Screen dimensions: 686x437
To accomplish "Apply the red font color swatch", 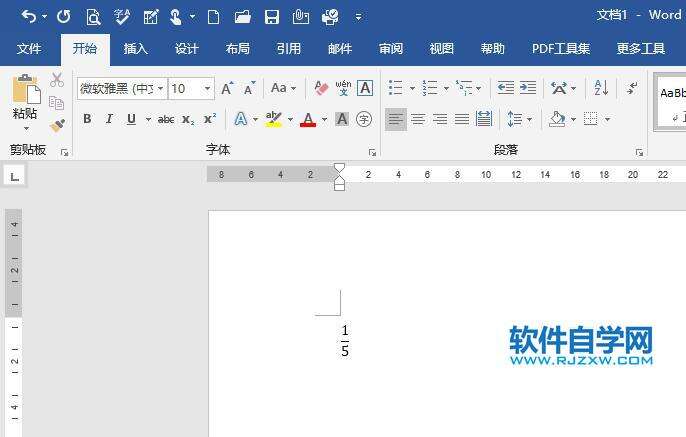I will (307, 120).
